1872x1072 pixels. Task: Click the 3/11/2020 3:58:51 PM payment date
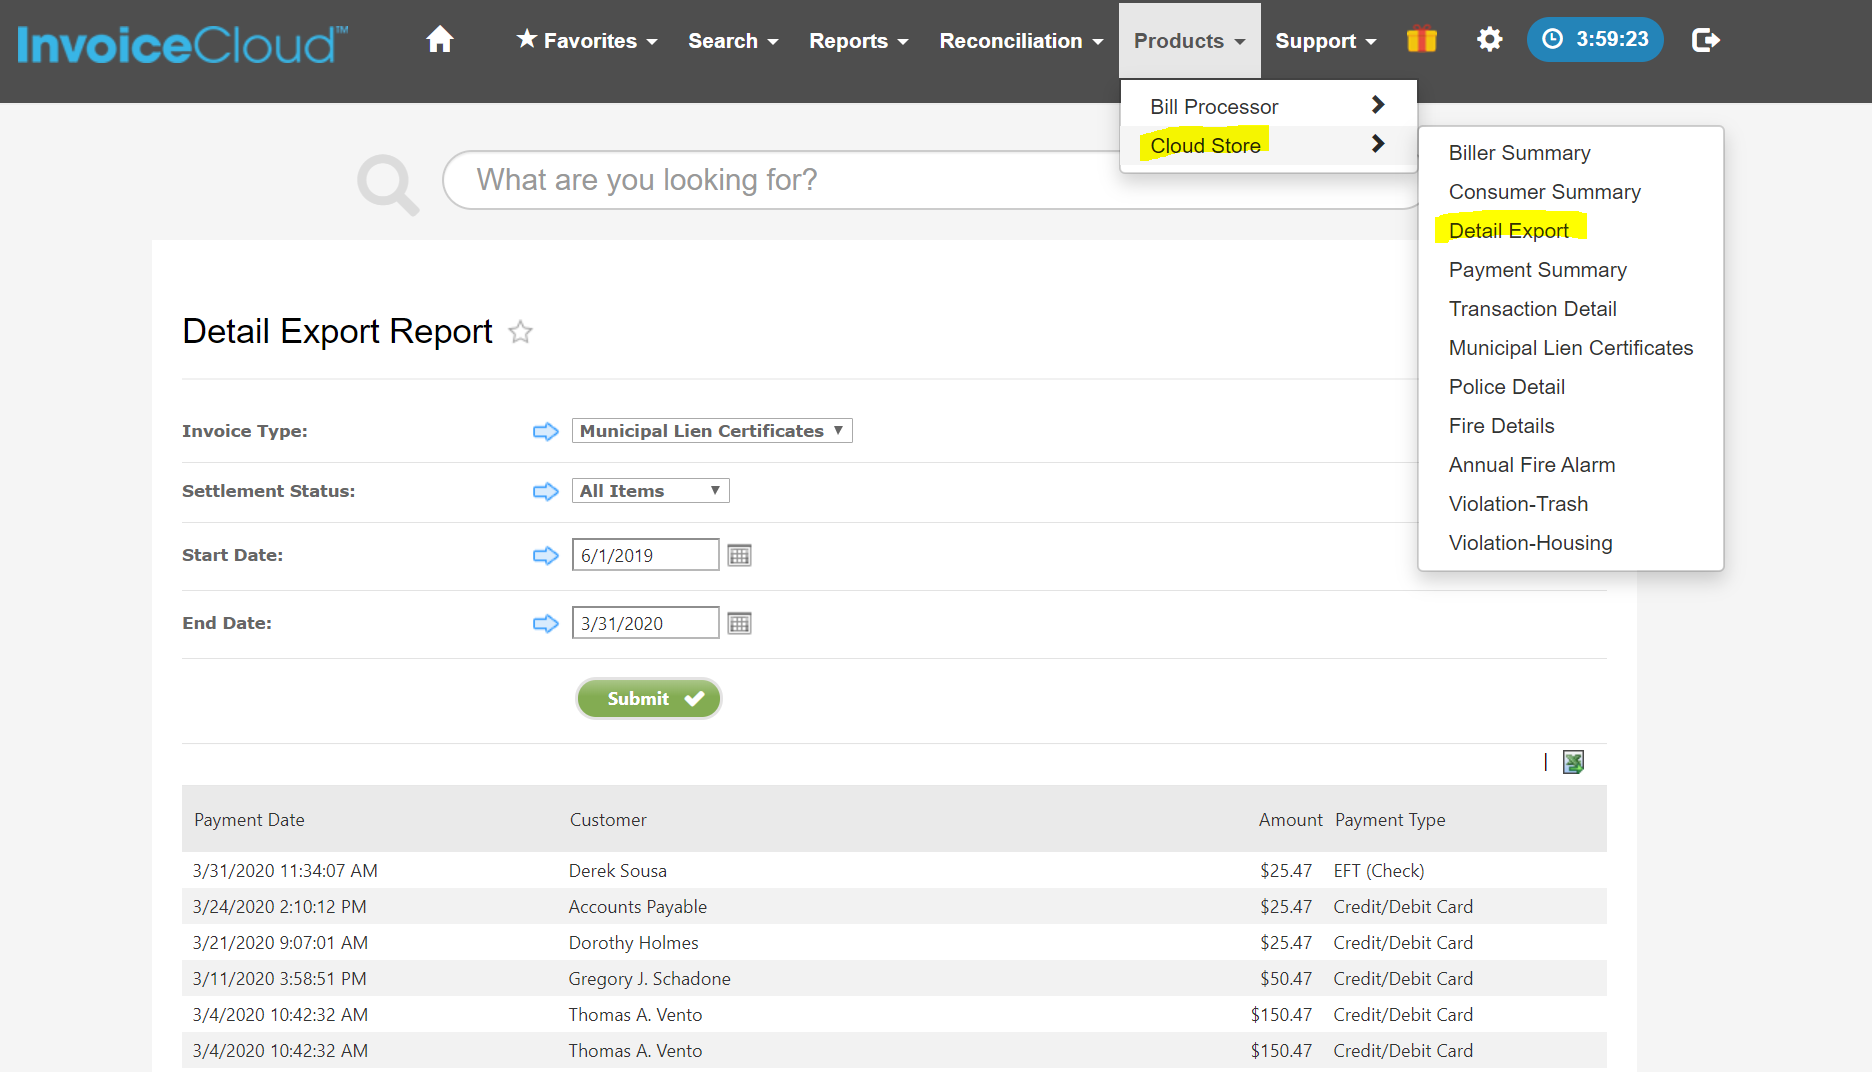[x=279, y=979]
